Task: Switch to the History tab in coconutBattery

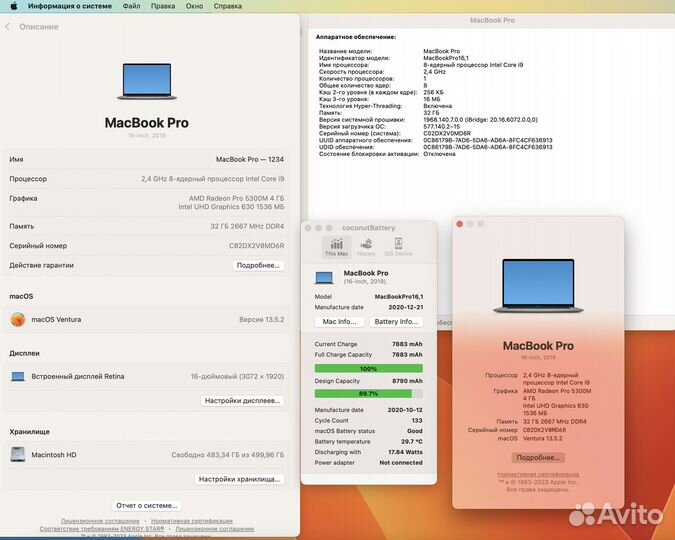Action: tap(366, 247)
